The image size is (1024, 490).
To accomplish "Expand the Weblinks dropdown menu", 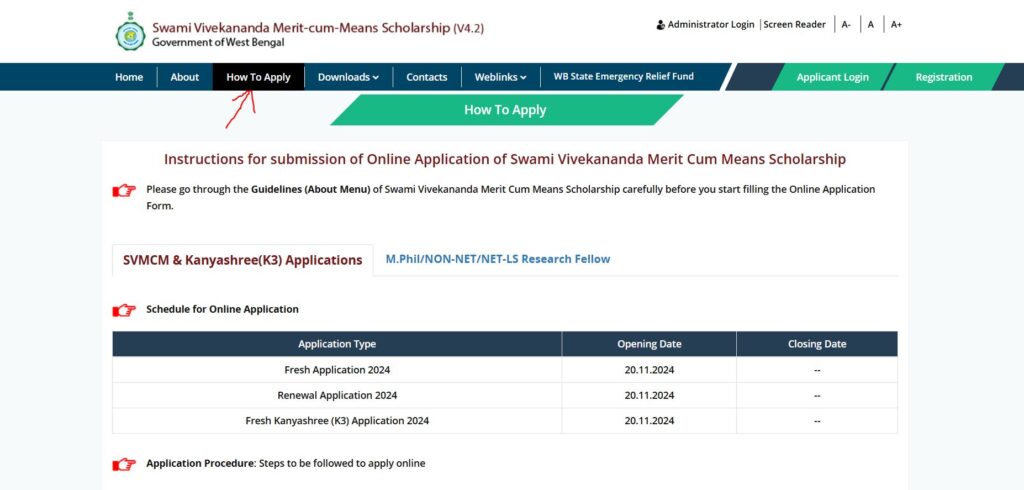I will [x=500, y=77].
